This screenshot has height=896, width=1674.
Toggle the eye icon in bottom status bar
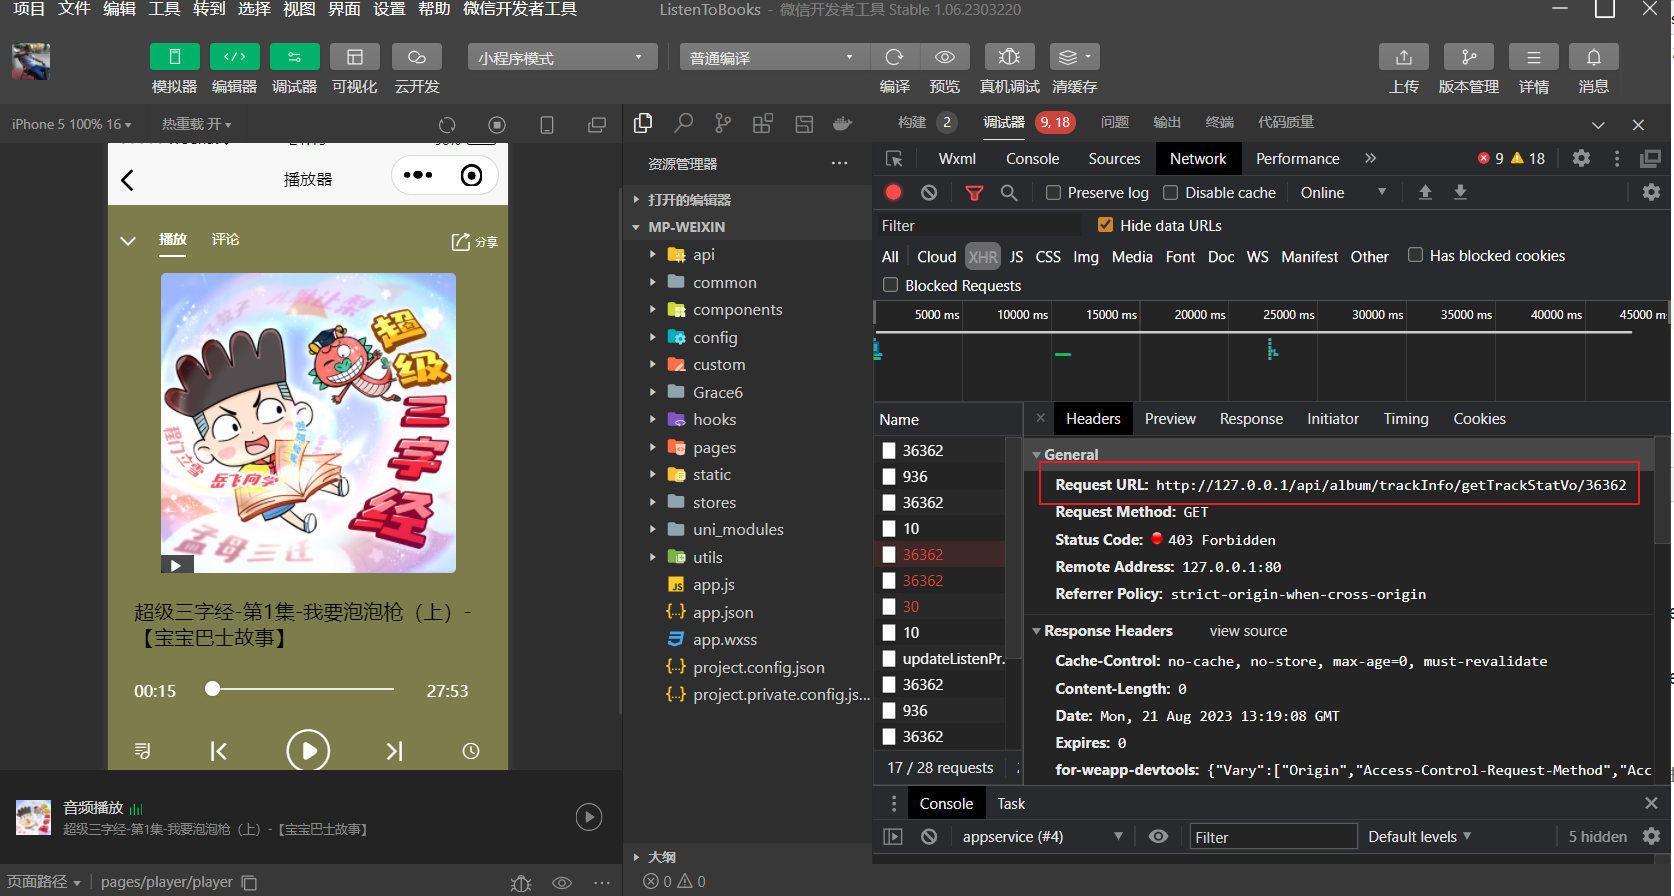[x=562, y=883]
